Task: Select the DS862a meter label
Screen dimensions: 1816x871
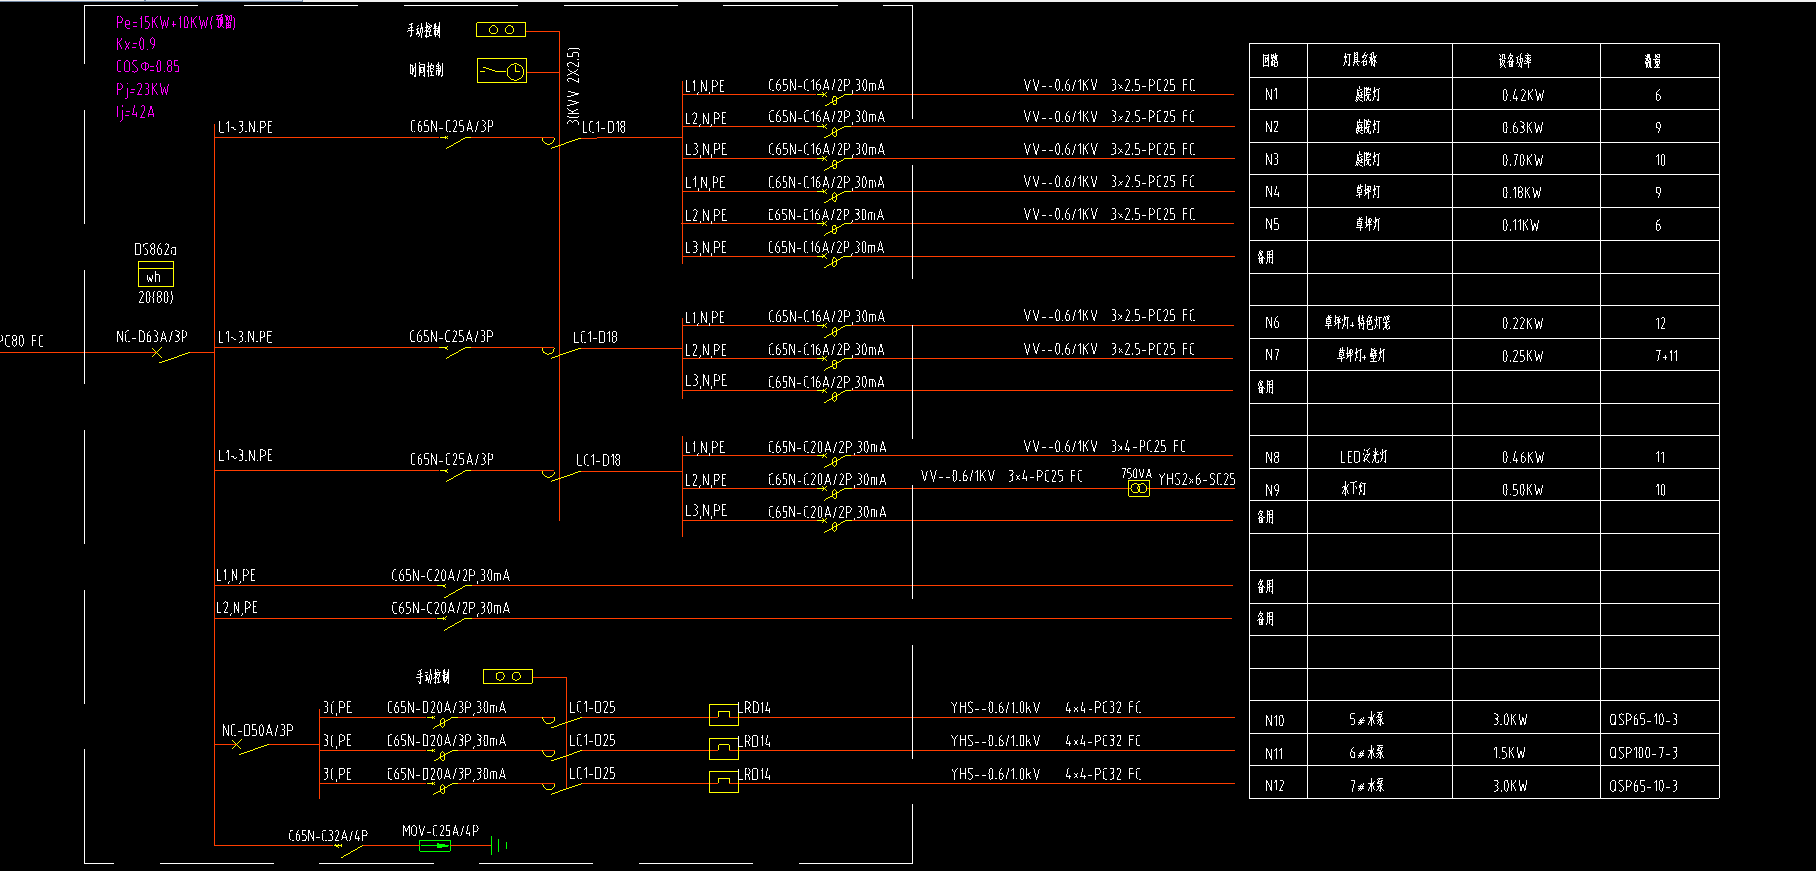Action: pos(155,250)
